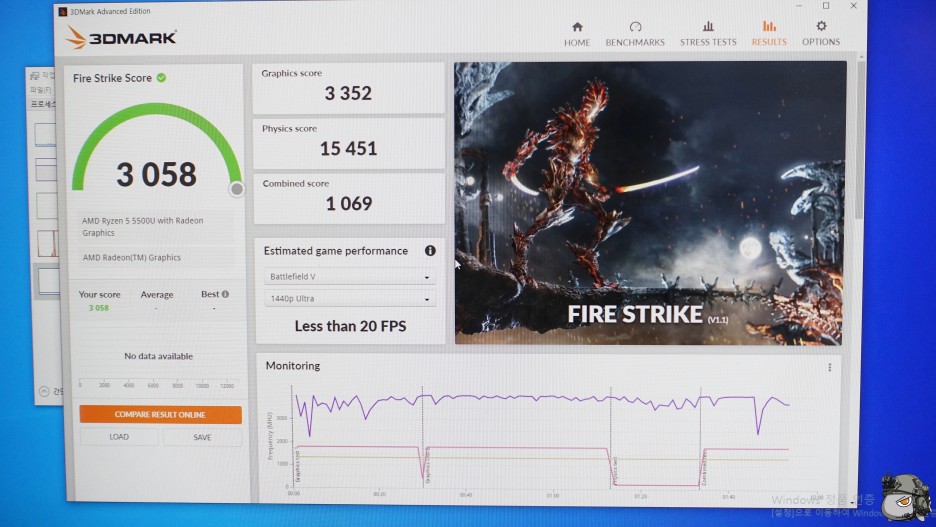This screenshot has width=936, height=527.
Task: Click the AMD Ryzen 5 5500U text
Action: pyautogui.click(x=143, y=226)
